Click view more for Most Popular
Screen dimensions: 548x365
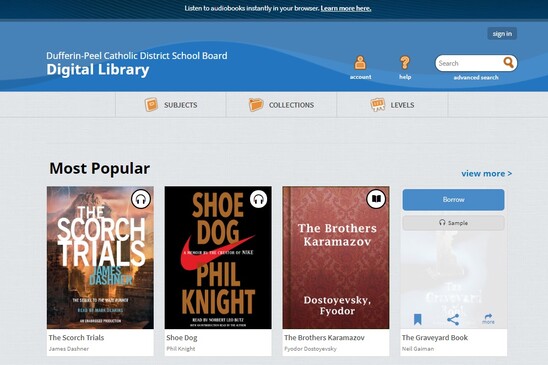click(x=486, y=173)
